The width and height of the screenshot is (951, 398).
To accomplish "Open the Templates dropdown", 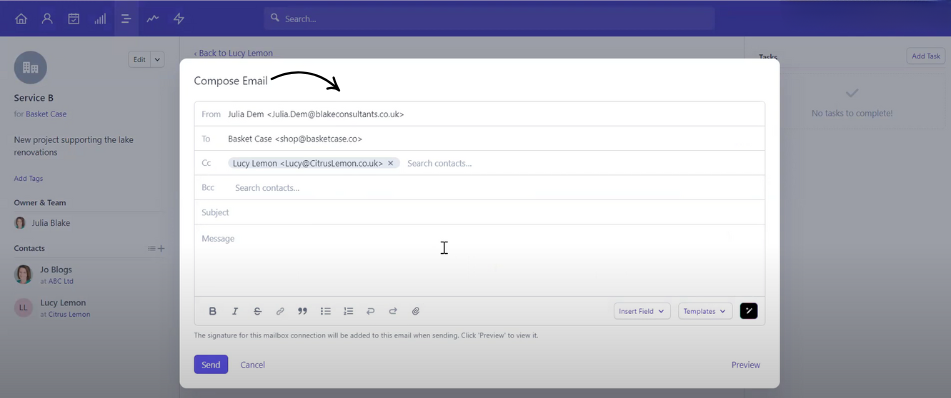I will (705, 311).
